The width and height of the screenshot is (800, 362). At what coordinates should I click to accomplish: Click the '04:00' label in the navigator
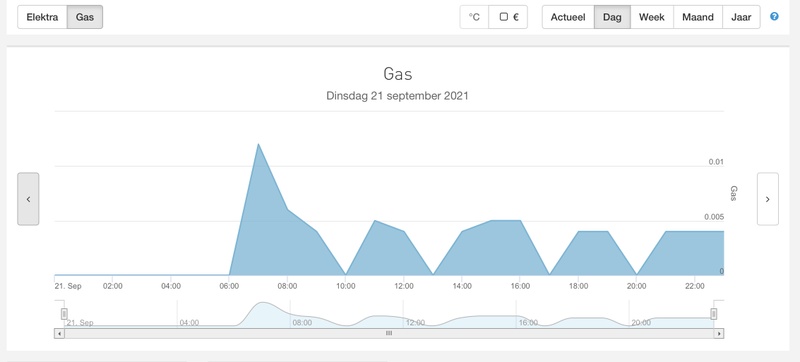point(189,323)
